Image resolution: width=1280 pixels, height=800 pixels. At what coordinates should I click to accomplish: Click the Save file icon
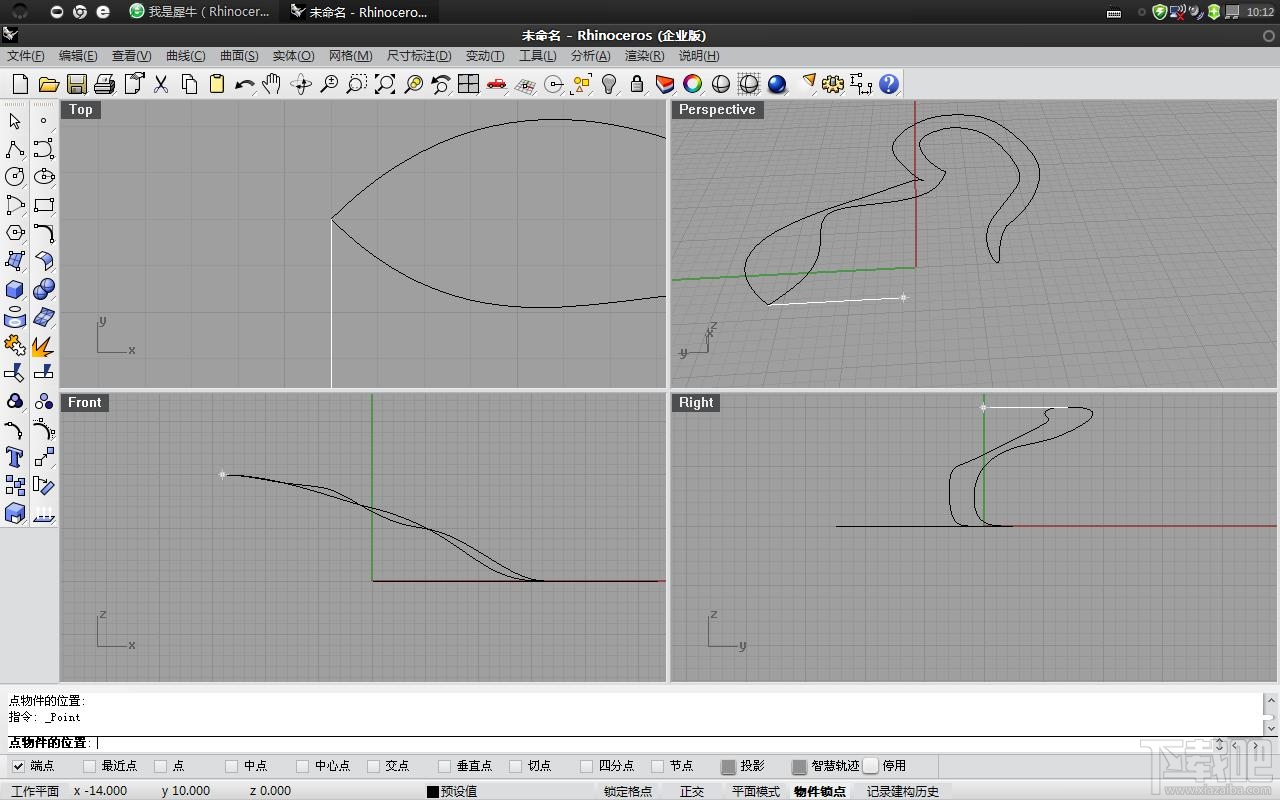point(77,85)
